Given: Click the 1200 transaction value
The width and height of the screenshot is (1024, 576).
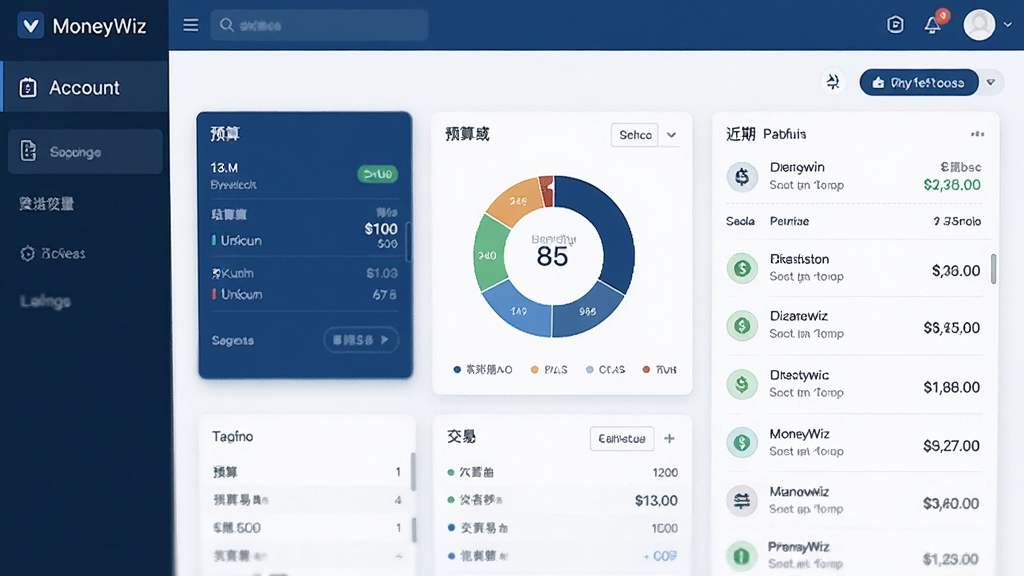Looking at the screenshot, I should coord(665,472).
